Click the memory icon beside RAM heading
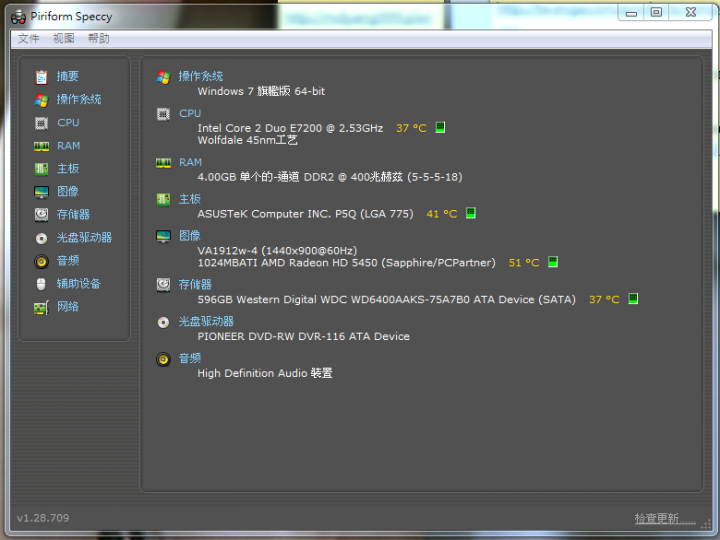 pyautogui.click(x=163, y=163)
